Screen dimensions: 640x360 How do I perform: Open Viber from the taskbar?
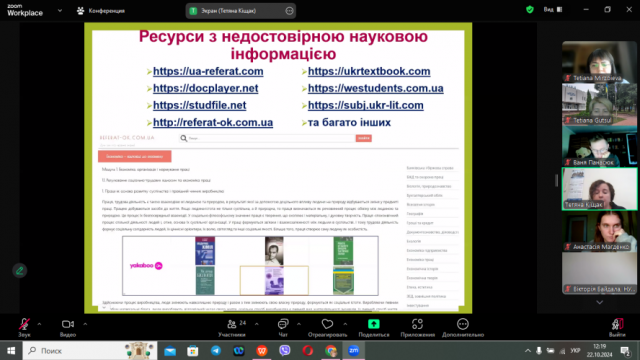pyautogui.click(x=284, y=351)
